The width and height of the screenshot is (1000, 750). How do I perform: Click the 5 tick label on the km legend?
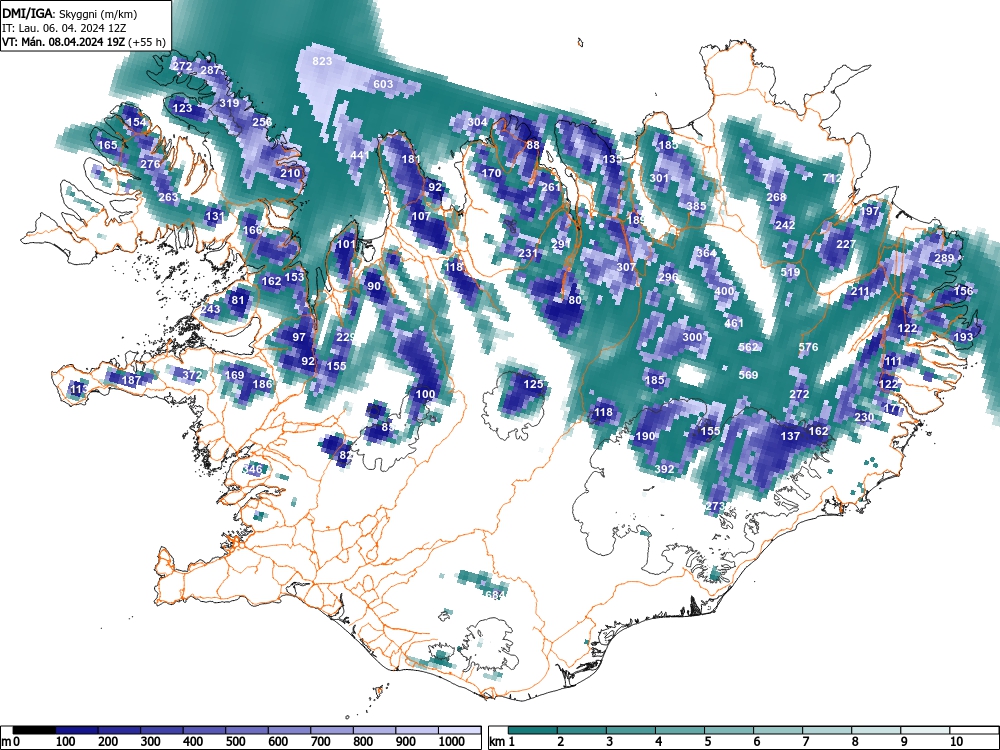coord(707,742)
